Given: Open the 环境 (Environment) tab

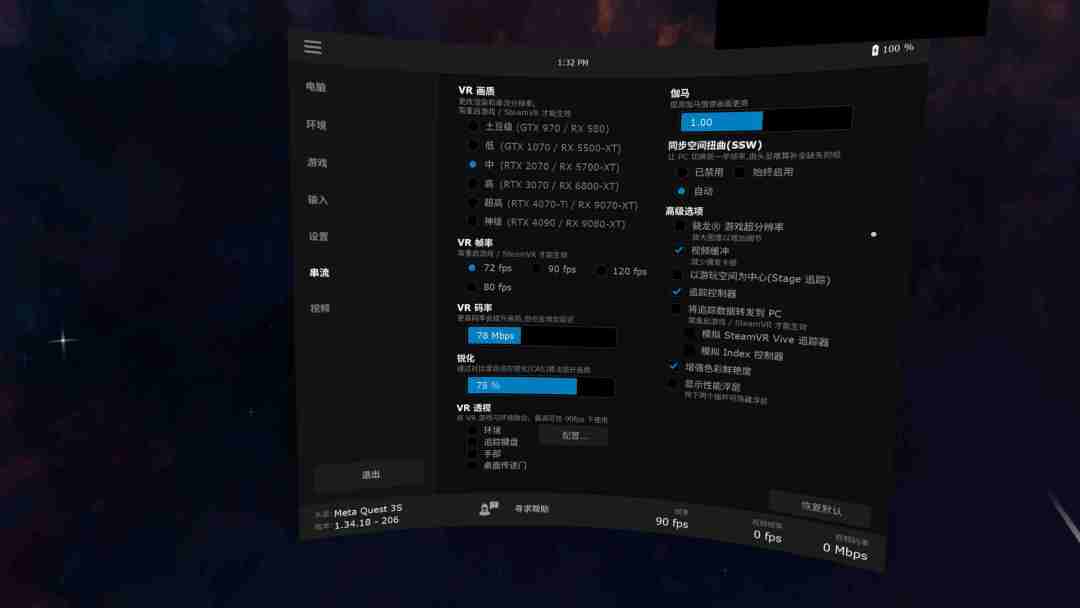Looking at the screenshot, I should click(x=316, y=125).
